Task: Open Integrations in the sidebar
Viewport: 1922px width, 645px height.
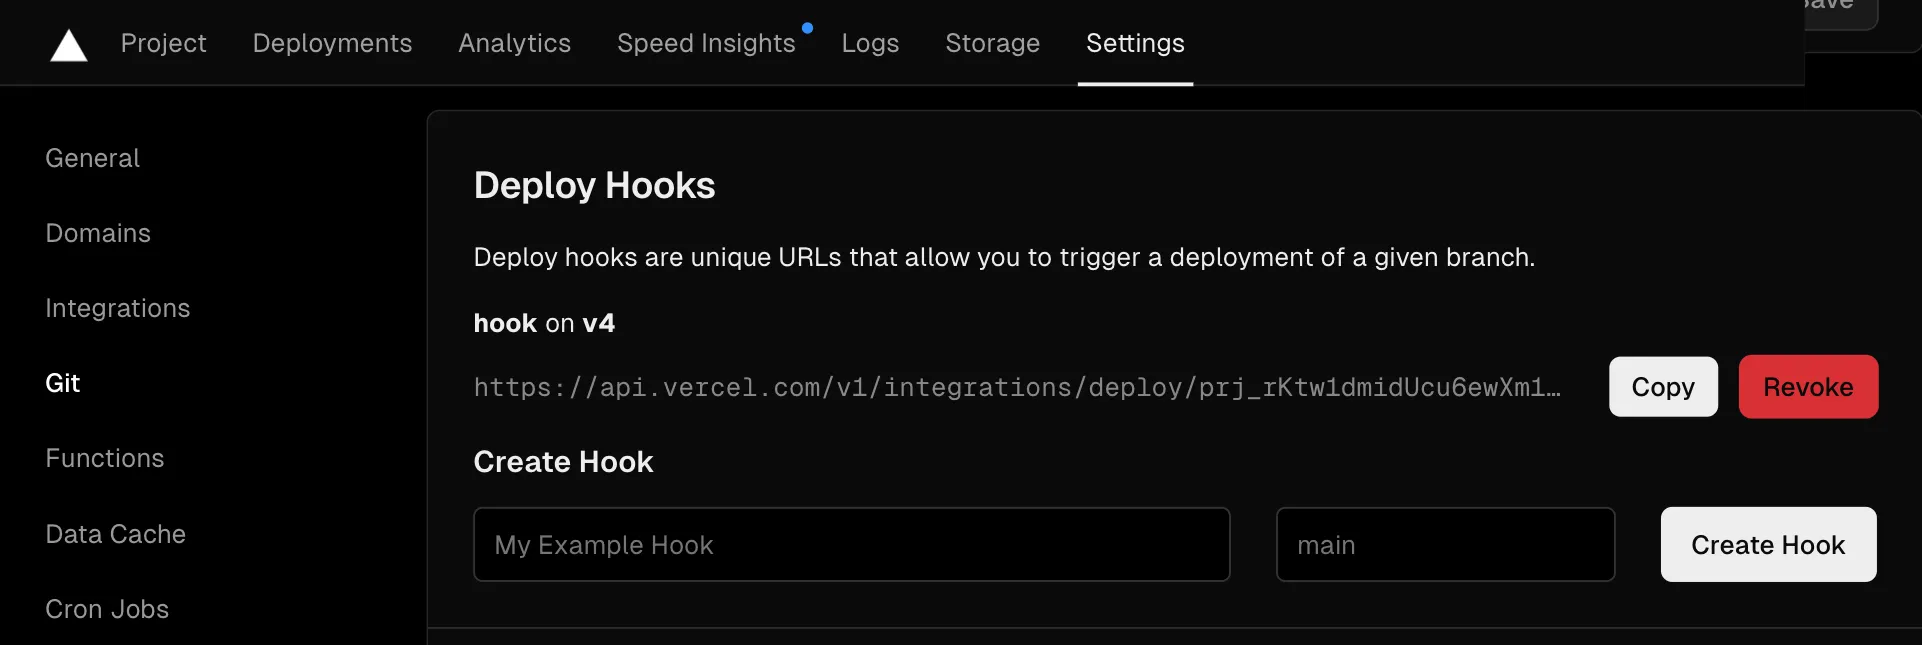Action: (x=117, y=308)
